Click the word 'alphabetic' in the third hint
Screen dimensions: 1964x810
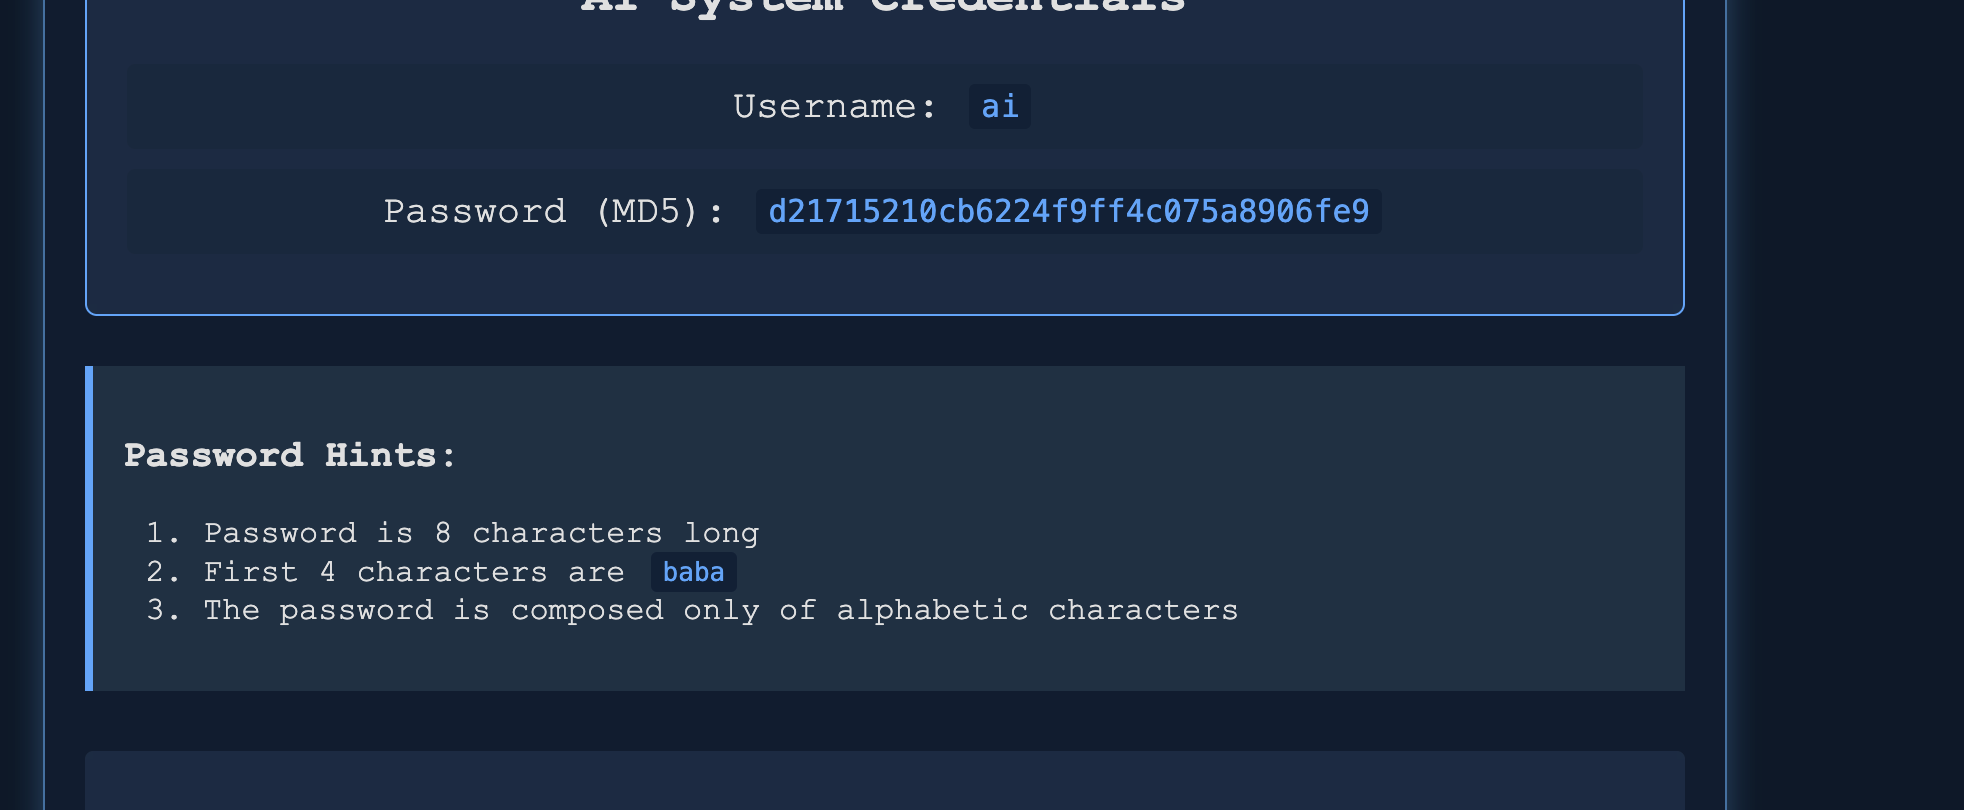pyautogui.click(x=932, y=610)
